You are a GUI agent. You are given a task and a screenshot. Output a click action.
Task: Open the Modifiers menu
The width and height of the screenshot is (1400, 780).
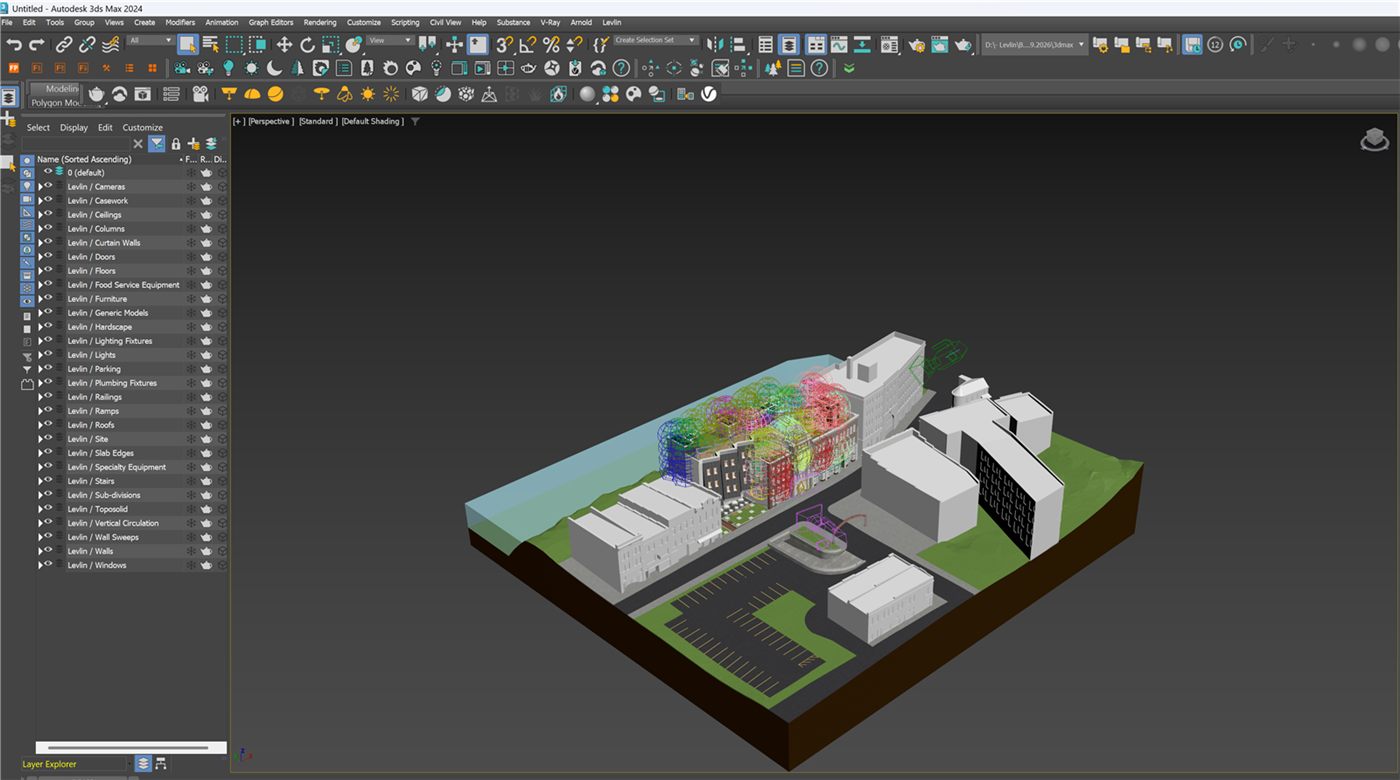(180, 22)
